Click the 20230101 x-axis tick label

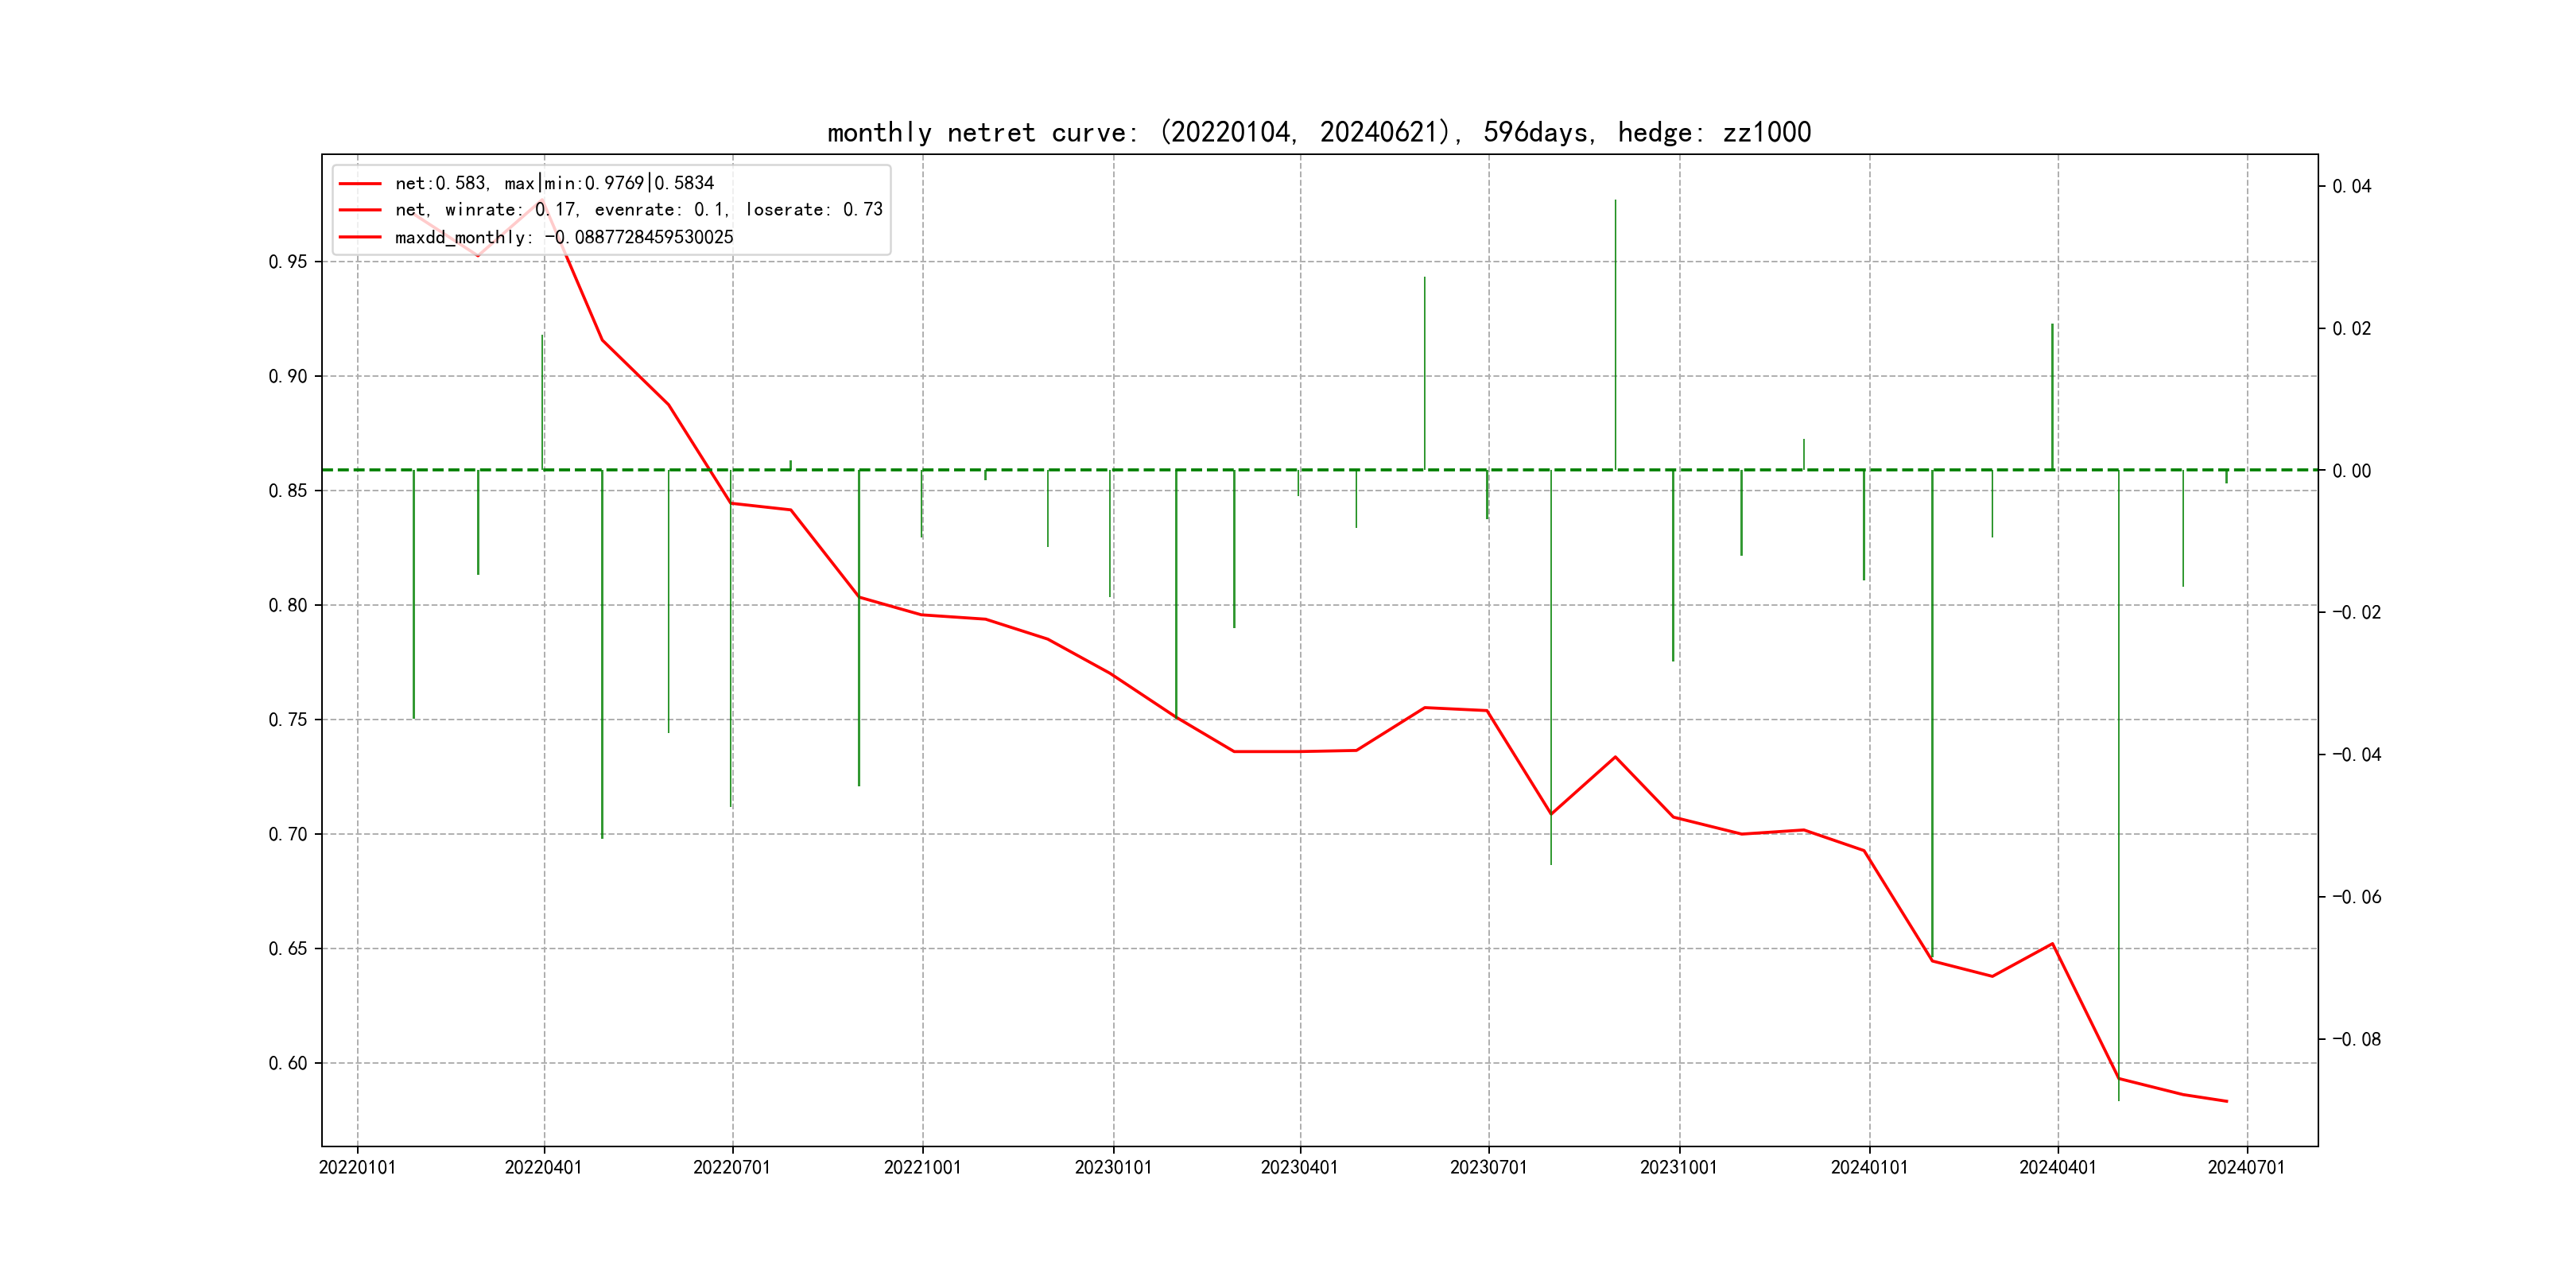[x=1113, y=1167]
